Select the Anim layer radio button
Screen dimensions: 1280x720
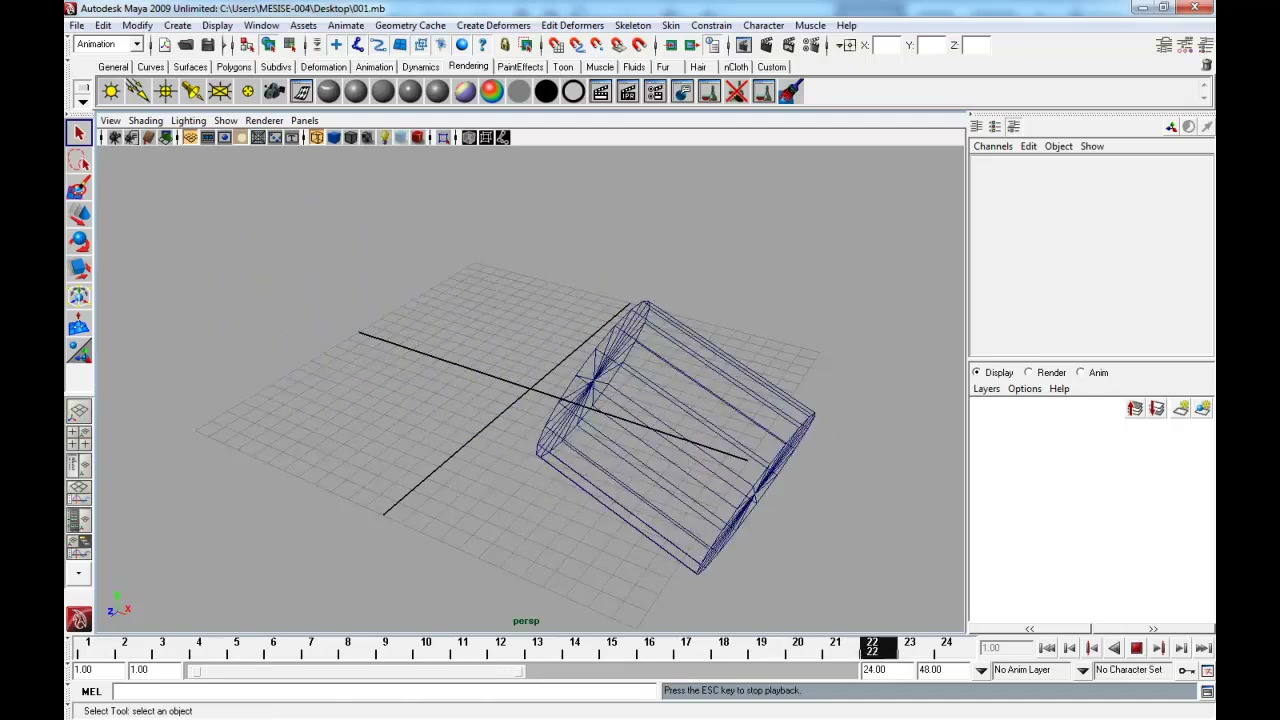pos(1081,372)
